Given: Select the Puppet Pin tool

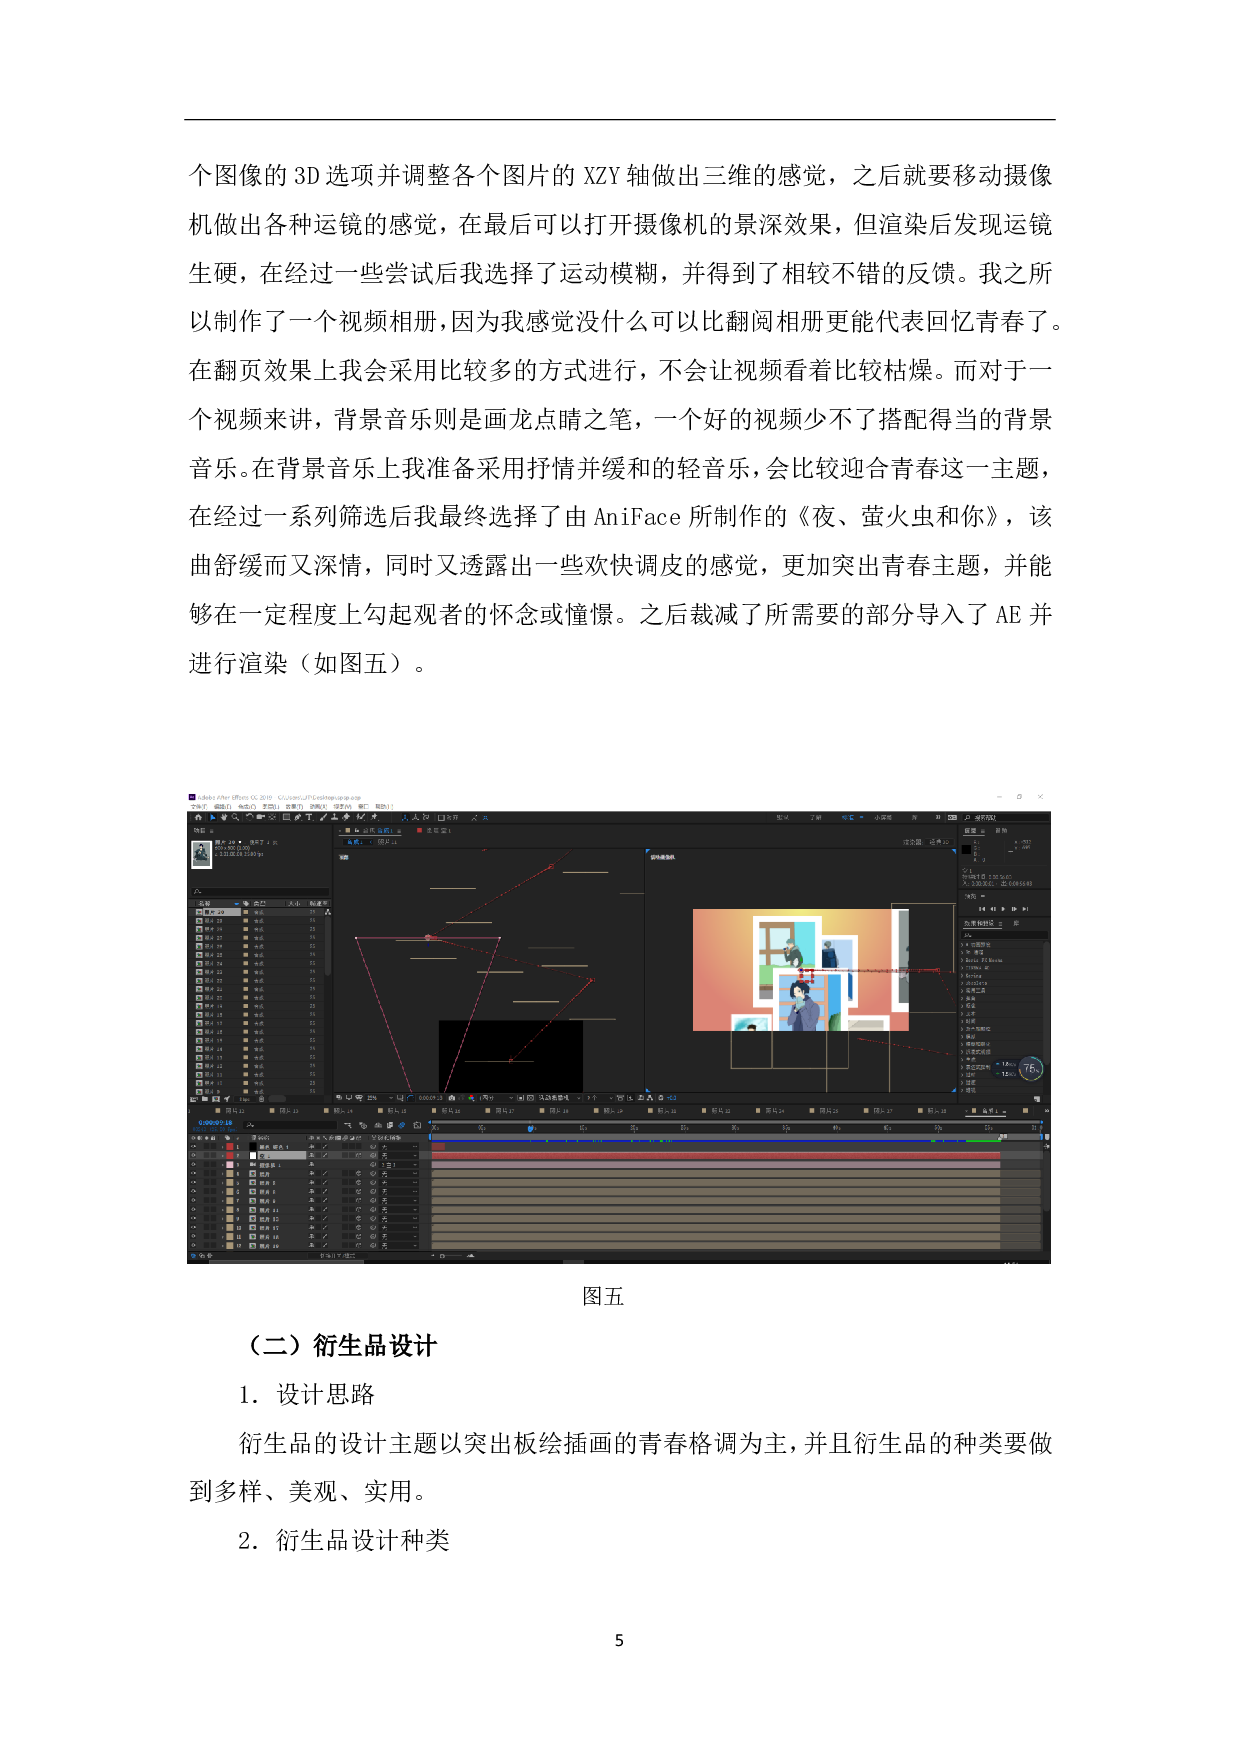Looking at the screenshot, I should [373, 817].
